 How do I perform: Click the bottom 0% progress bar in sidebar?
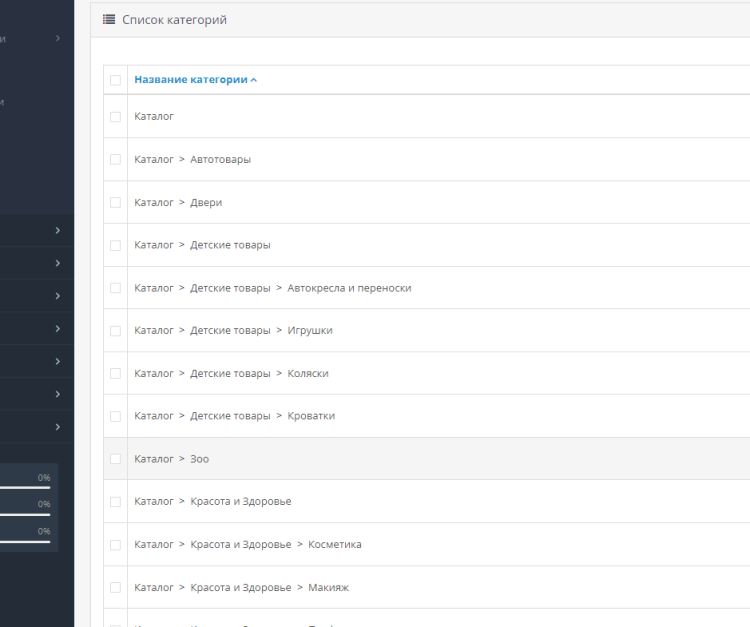[25, 541]
